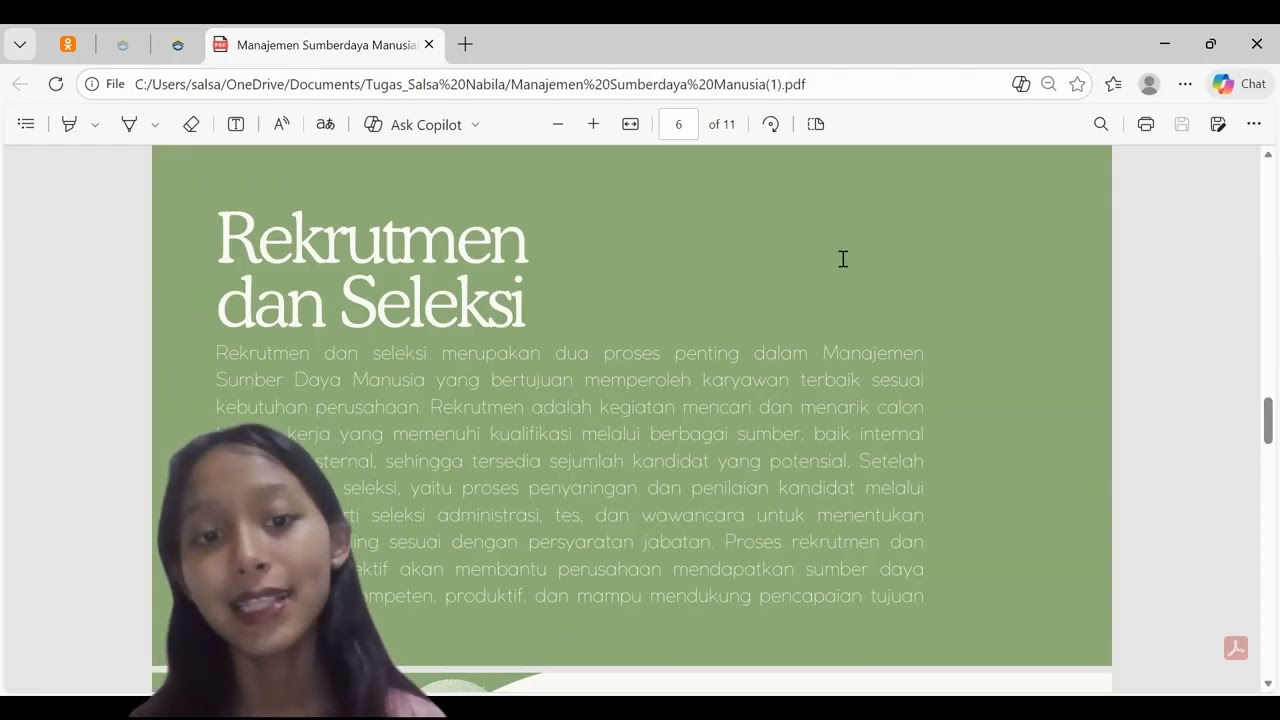The height and width of the screenshot is (720, 1280).
Task: Restore down the browser window
Action: click(x=1210, y=44)
